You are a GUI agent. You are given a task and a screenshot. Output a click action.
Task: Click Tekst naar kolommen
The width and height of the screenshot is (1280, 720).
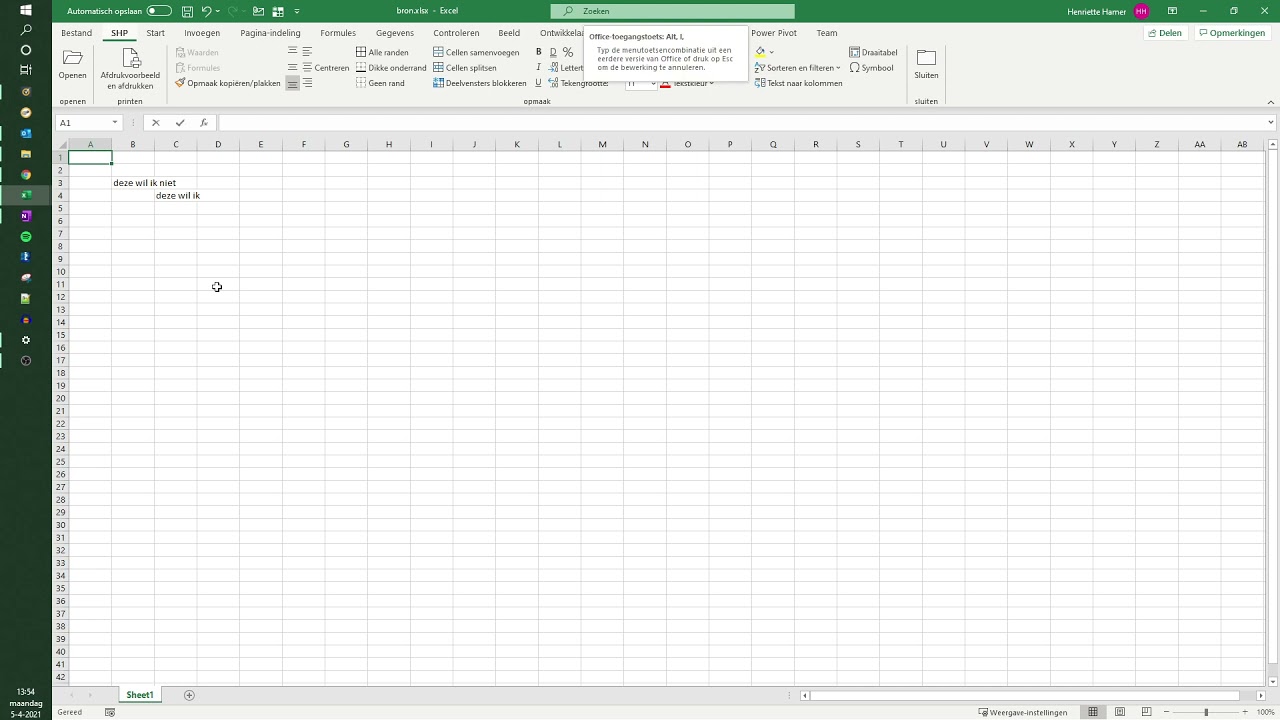(799, 83)
